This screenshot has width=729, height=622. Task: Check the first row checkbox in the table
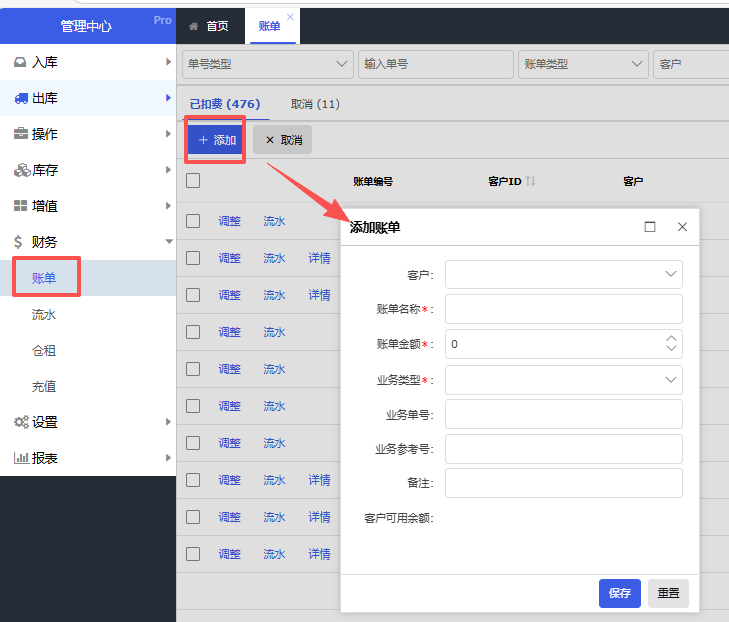(193, 221)
